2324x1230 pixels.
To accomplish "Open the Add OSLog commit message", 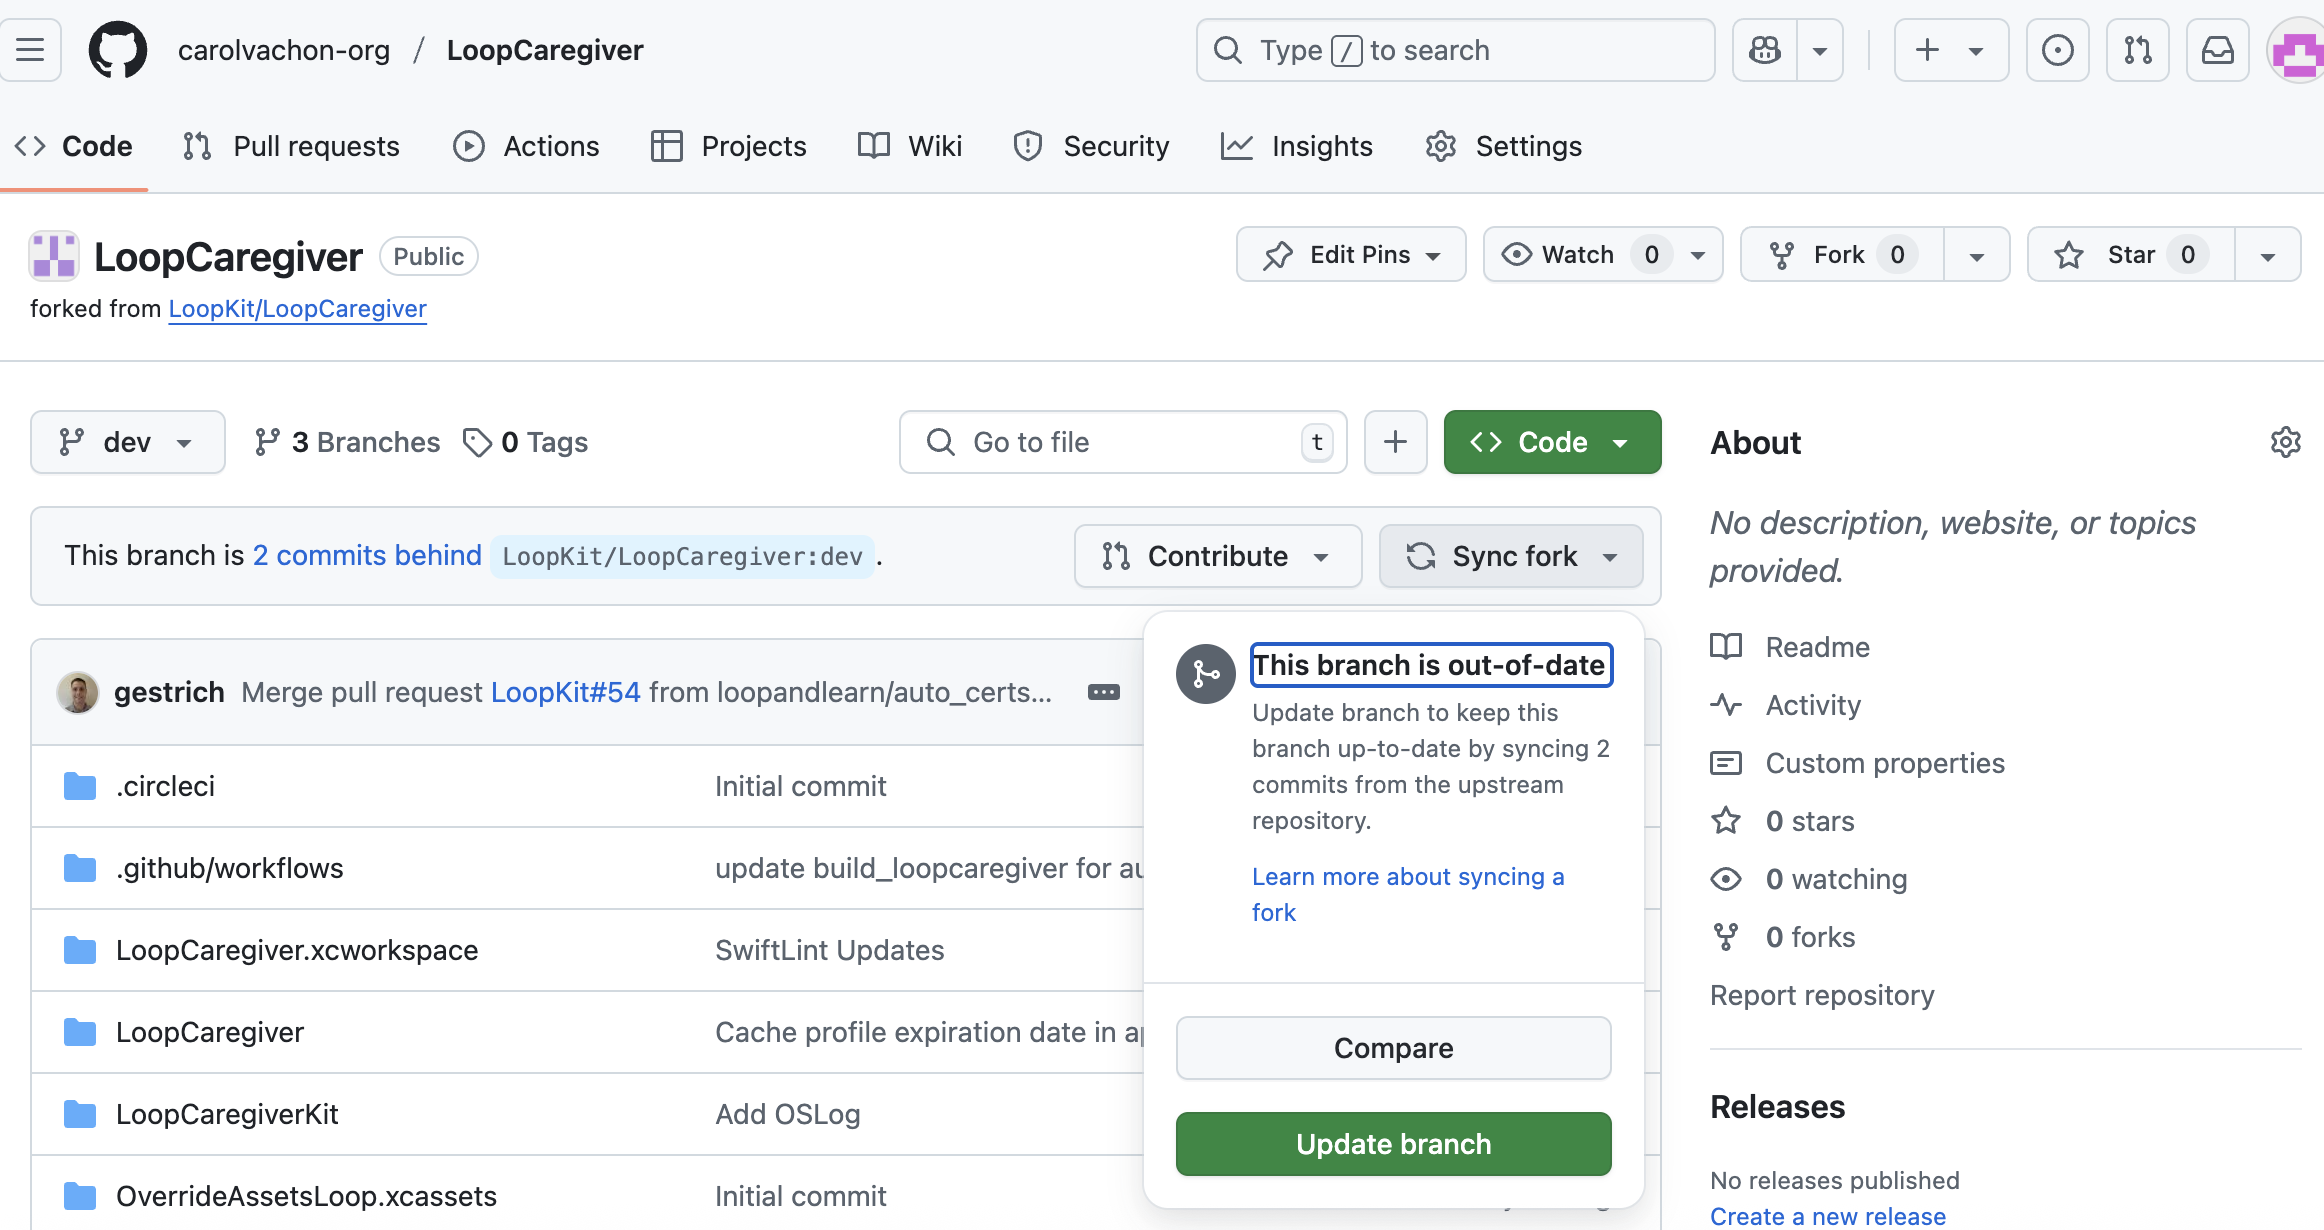I will pyautogui.click(x=787, y=1114).
